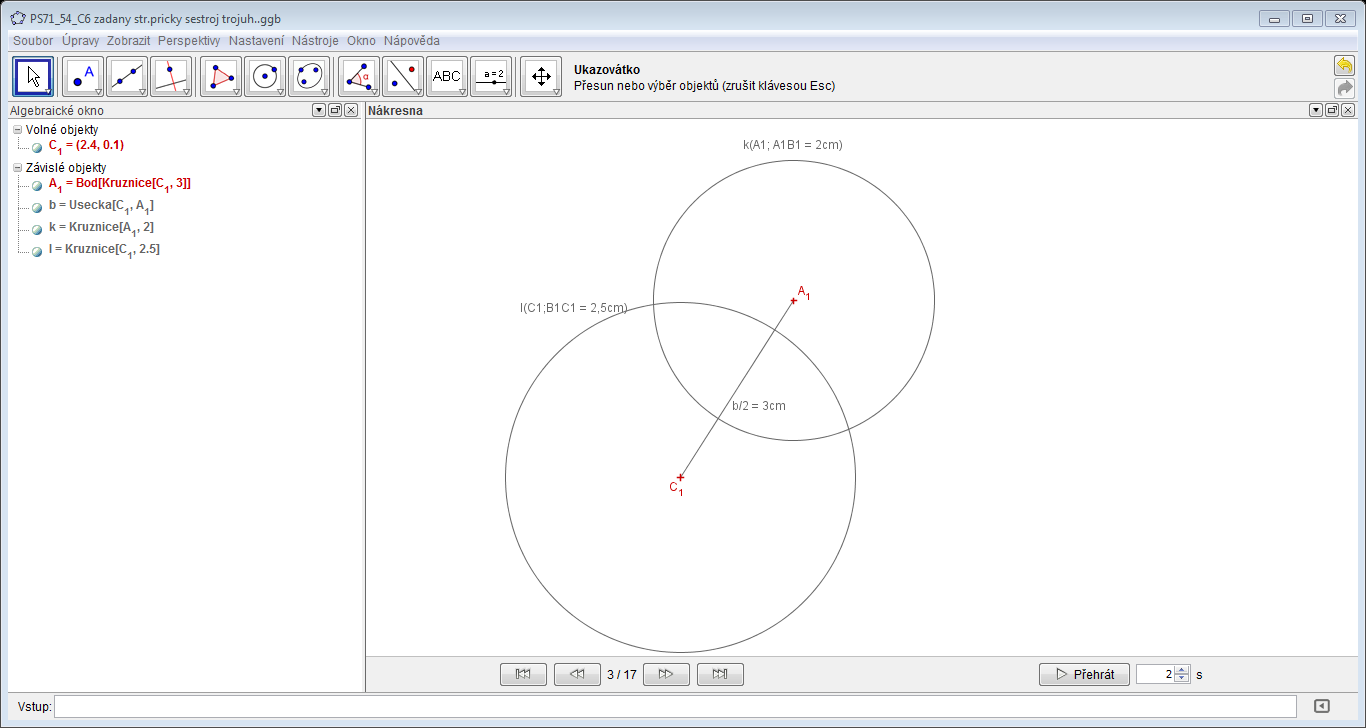Click the Undo arrow icon

click(x=1345, y=66)
